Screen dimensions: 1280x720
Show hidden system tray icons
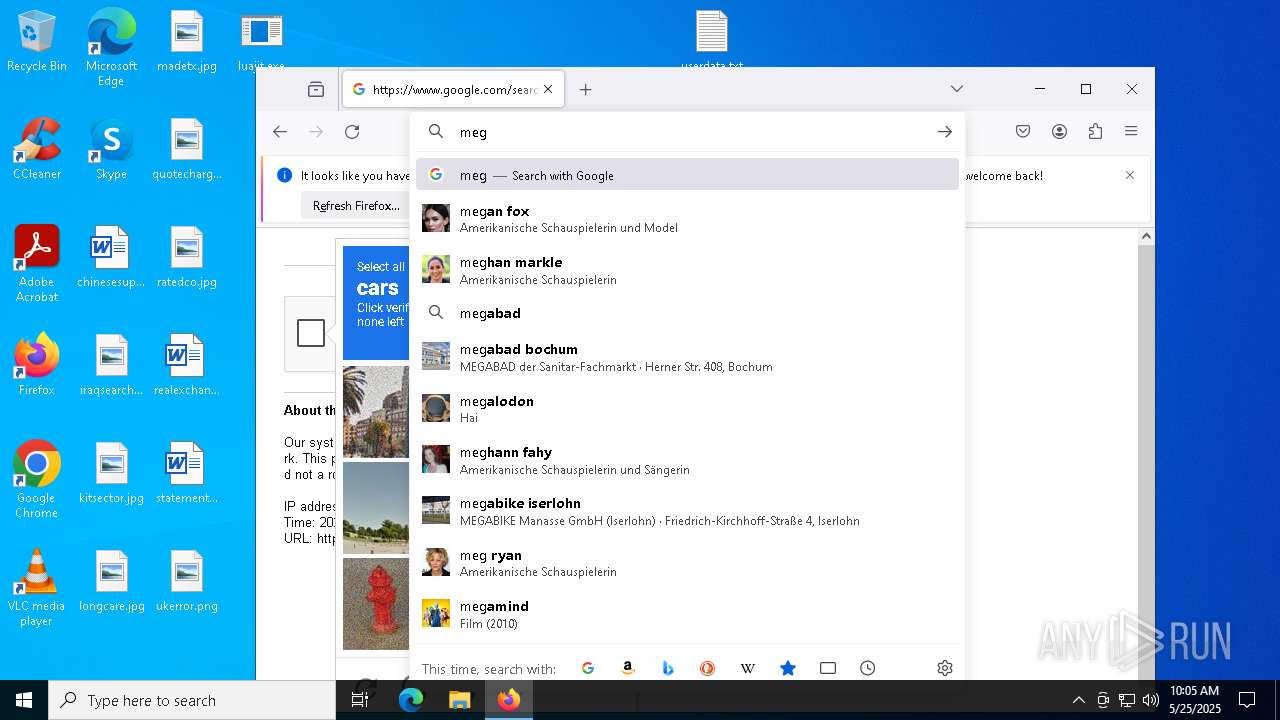1078,700
